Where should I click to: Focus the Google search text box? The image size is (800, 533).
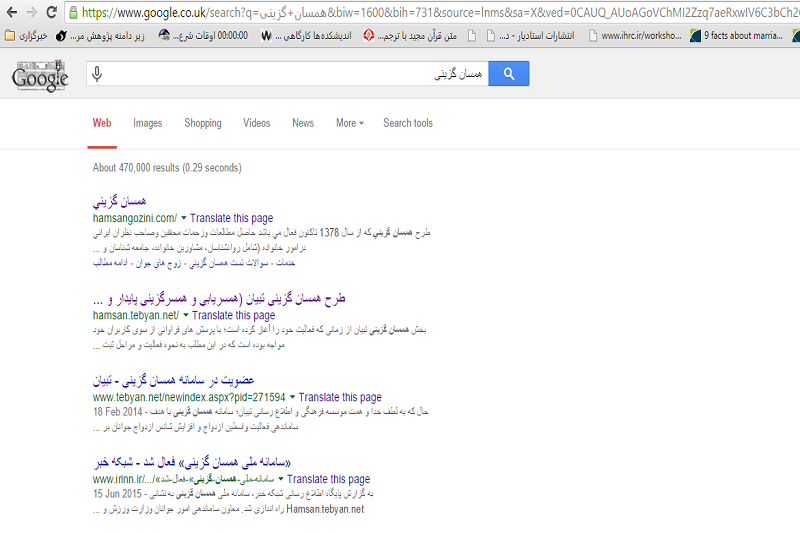(287, 74)
